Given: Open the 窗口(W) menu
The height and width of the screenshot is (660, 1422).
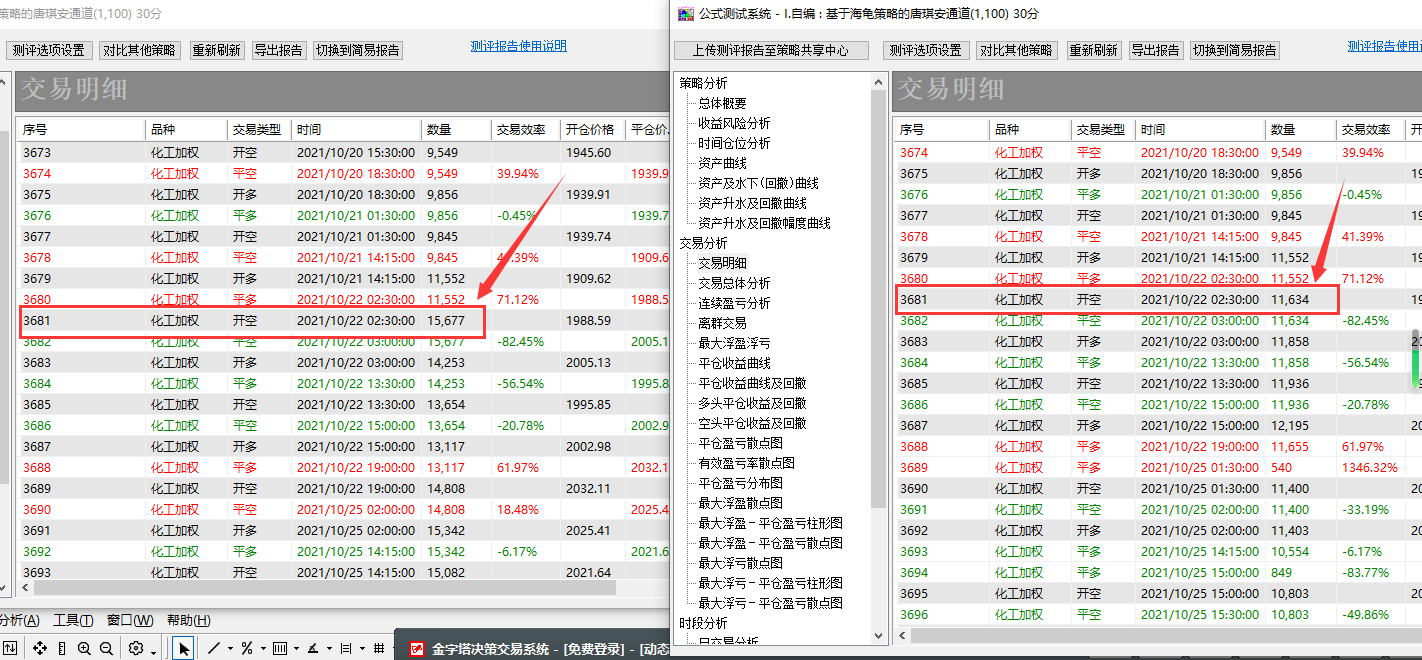Looking at the screenshot, I should point(130,620).
